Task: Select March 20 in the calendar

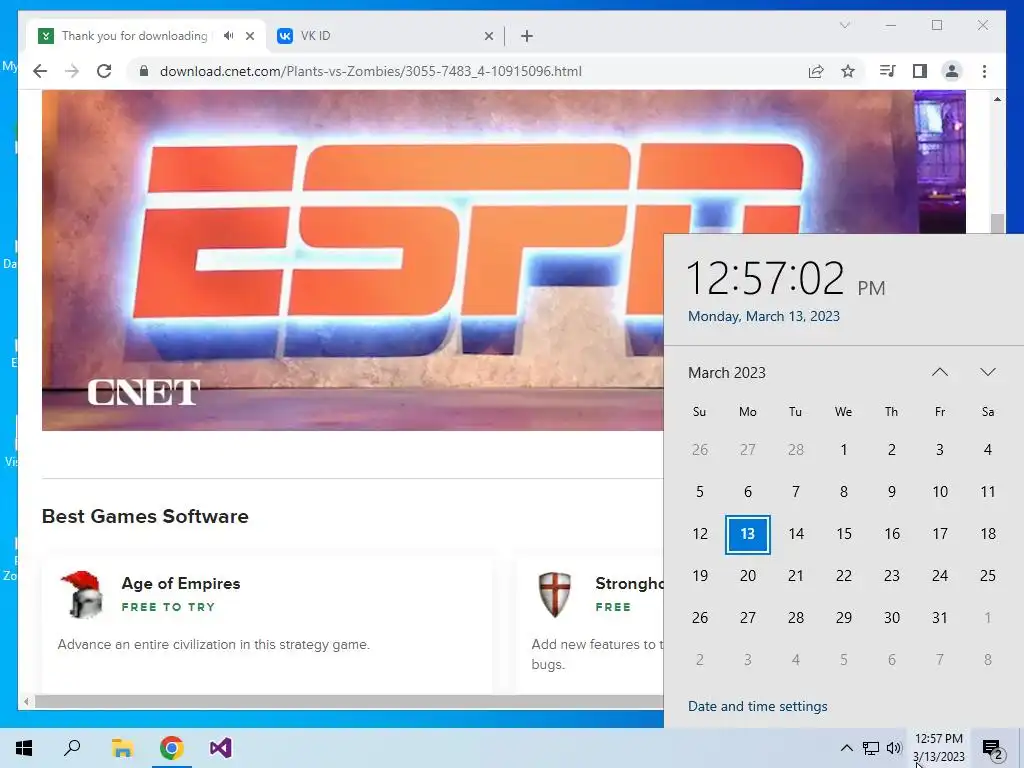Action: click(748, 576)
